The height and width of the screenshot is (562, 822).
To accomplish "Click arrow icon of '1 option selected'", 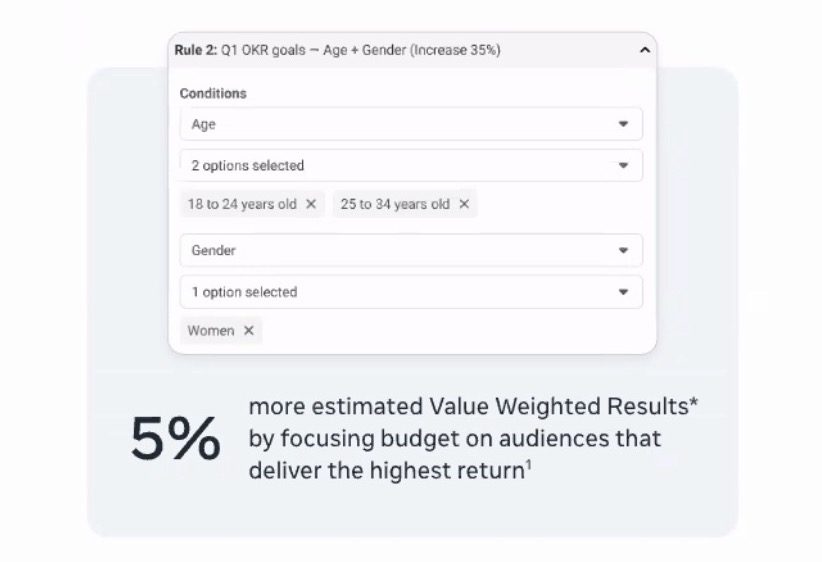I will click(623, 292).
